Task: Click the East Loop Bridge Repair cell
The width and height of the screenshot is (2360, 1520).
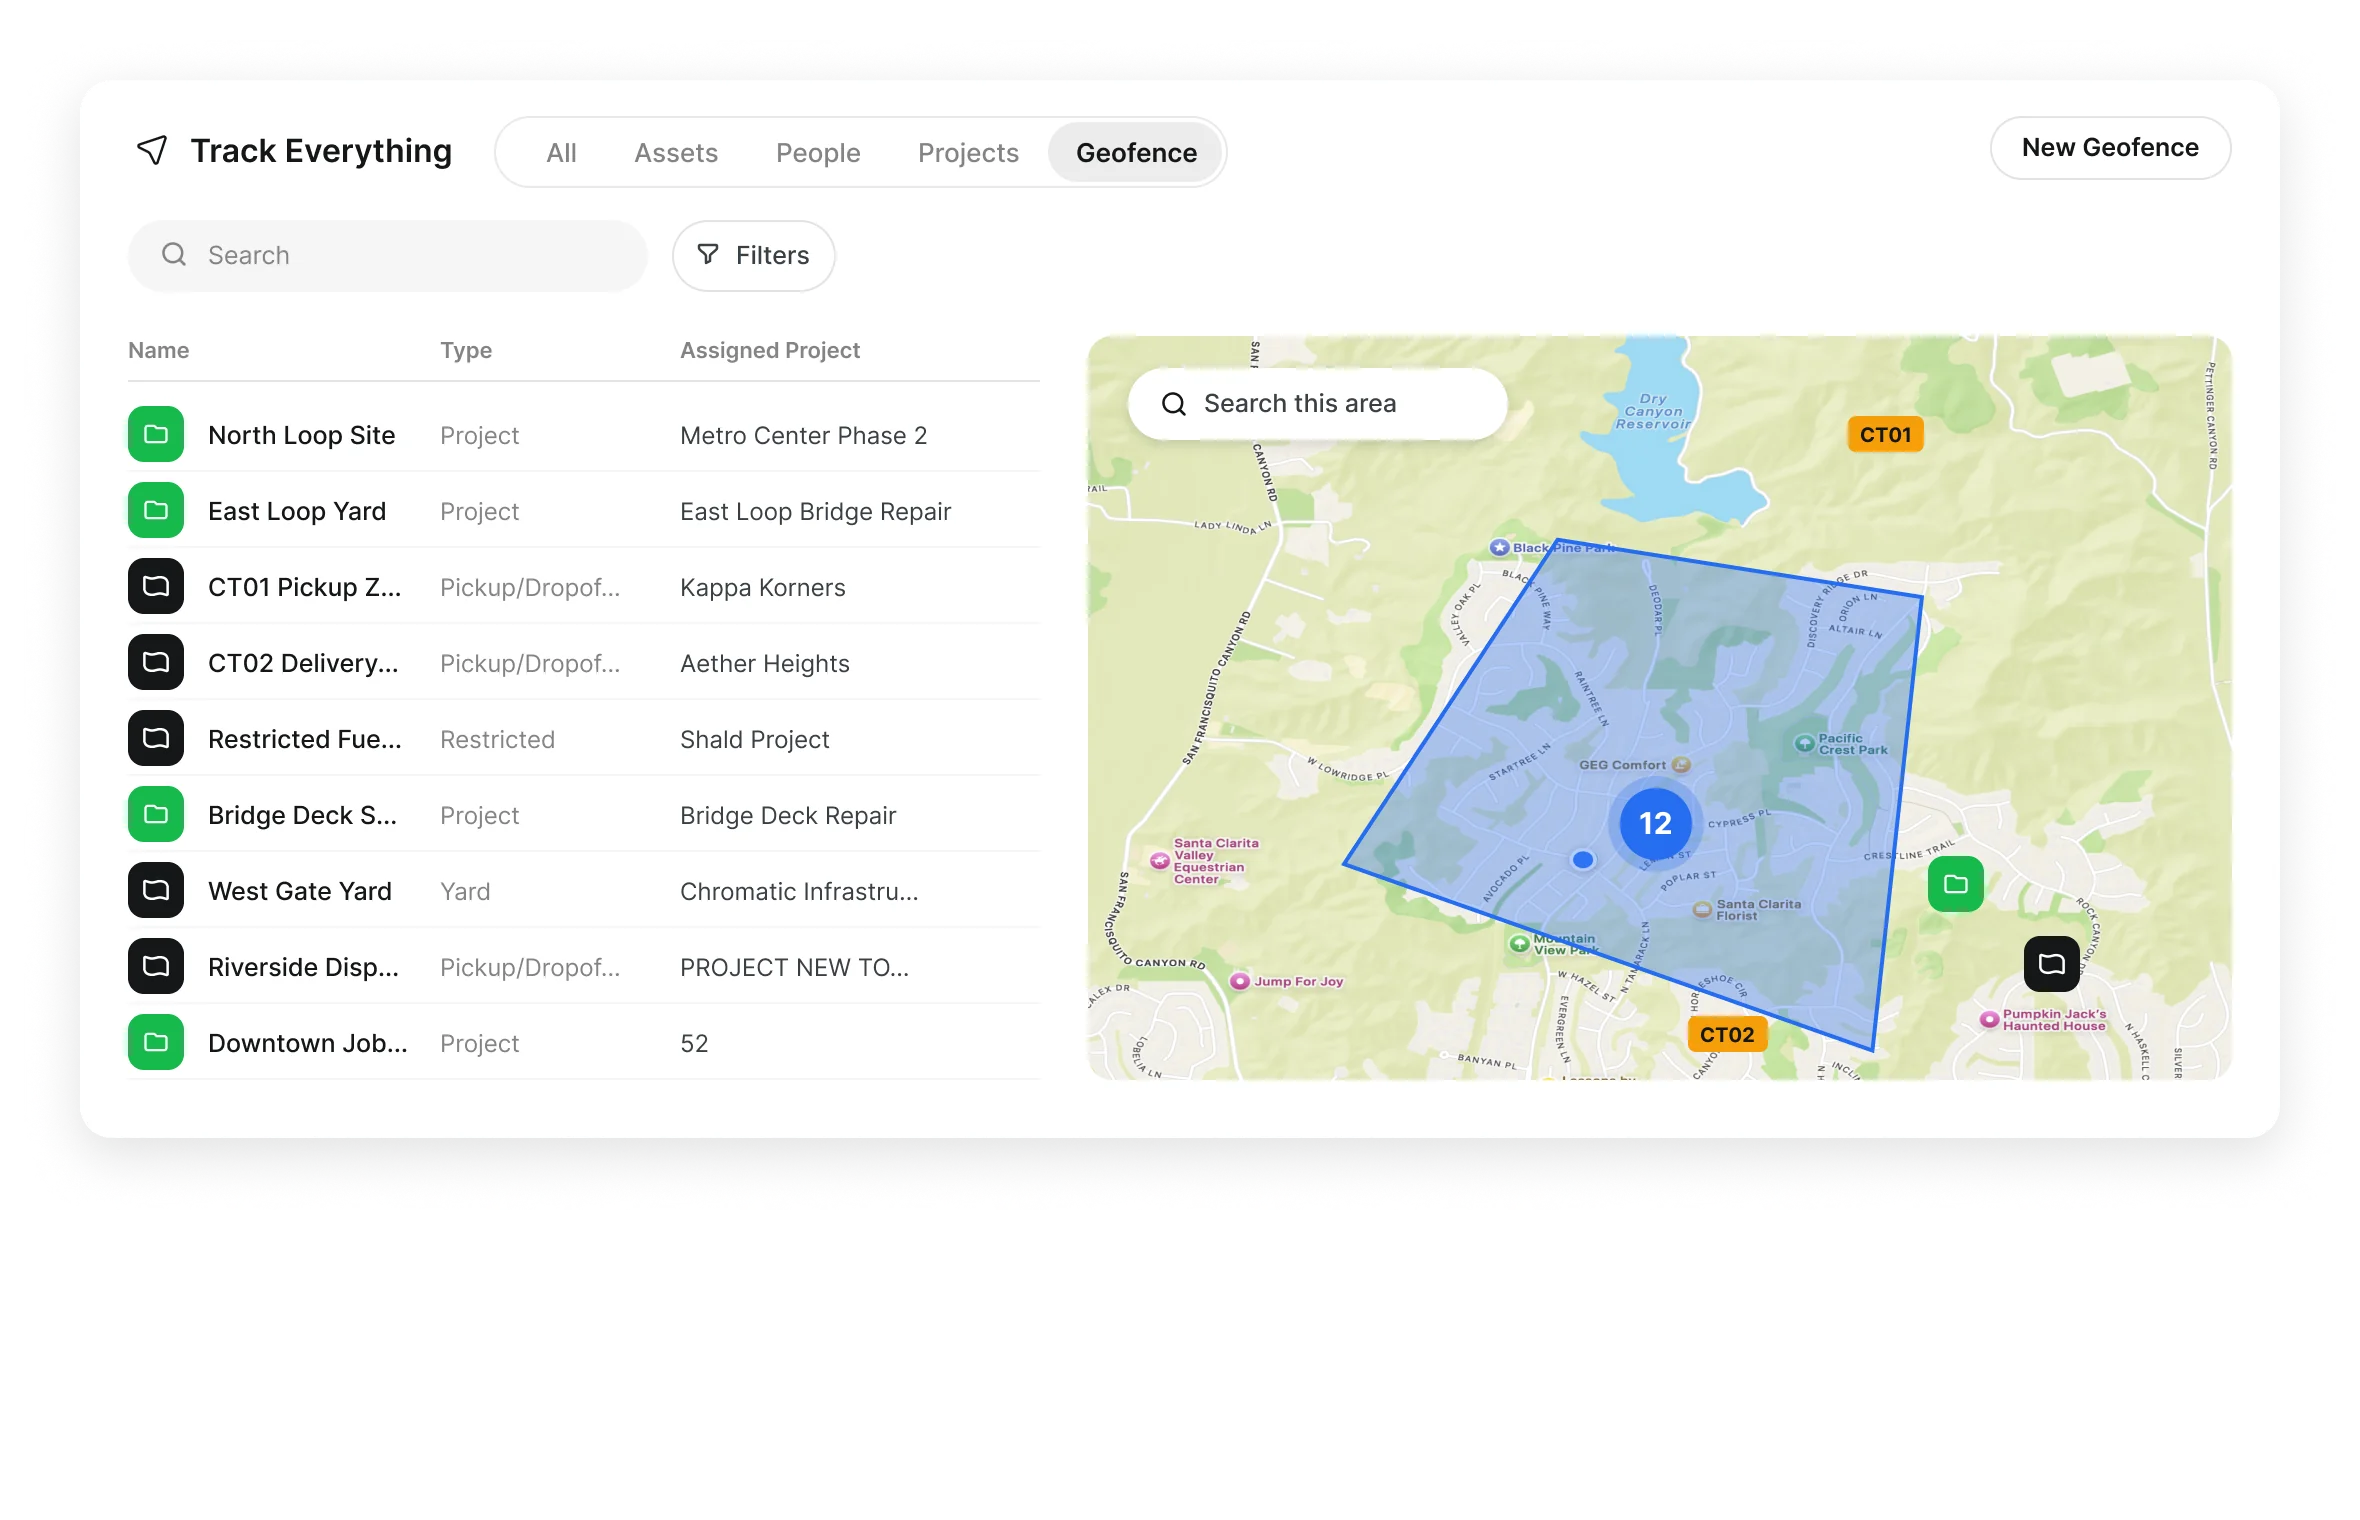Action: click(x=815, y=511)
